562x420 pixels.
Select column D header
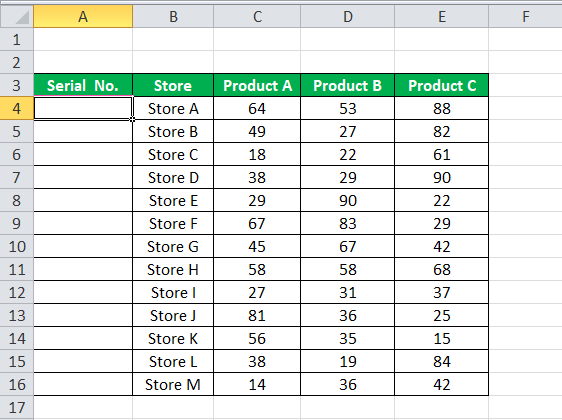(348, 16)
